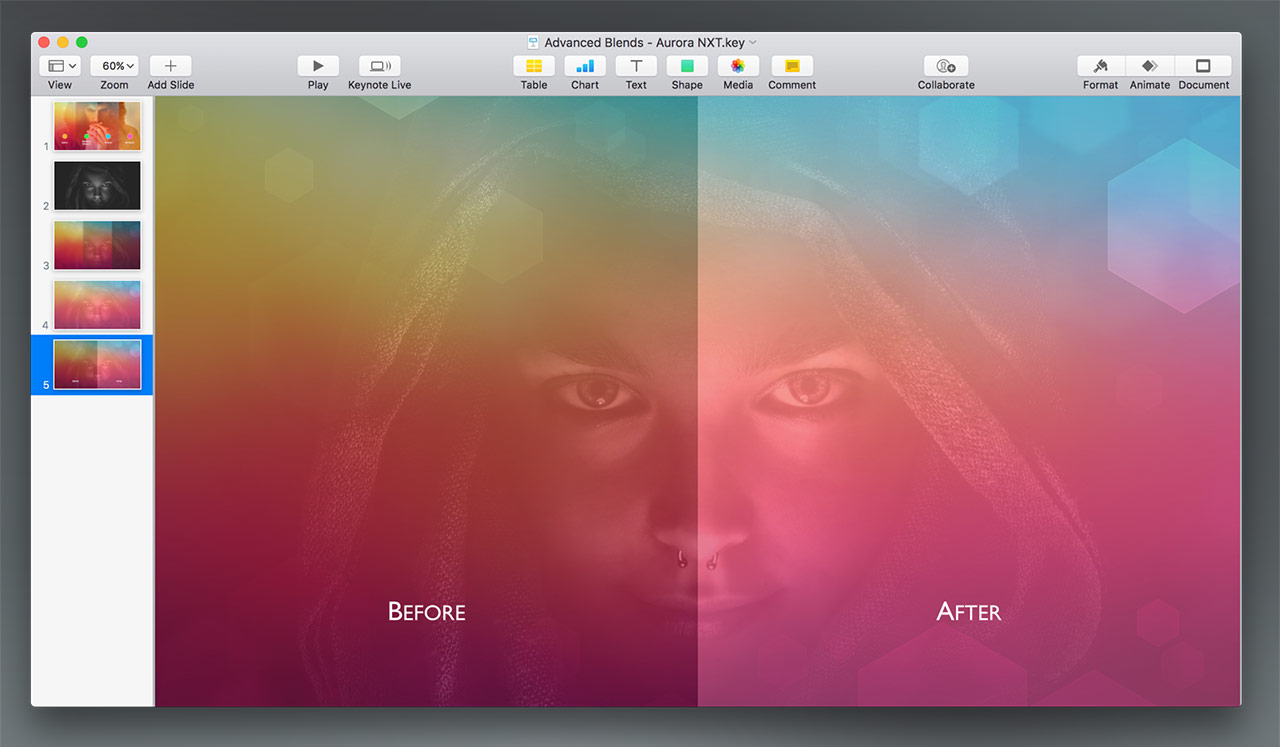Toggle the Animate inspector panel

(x=1150, y=66)
